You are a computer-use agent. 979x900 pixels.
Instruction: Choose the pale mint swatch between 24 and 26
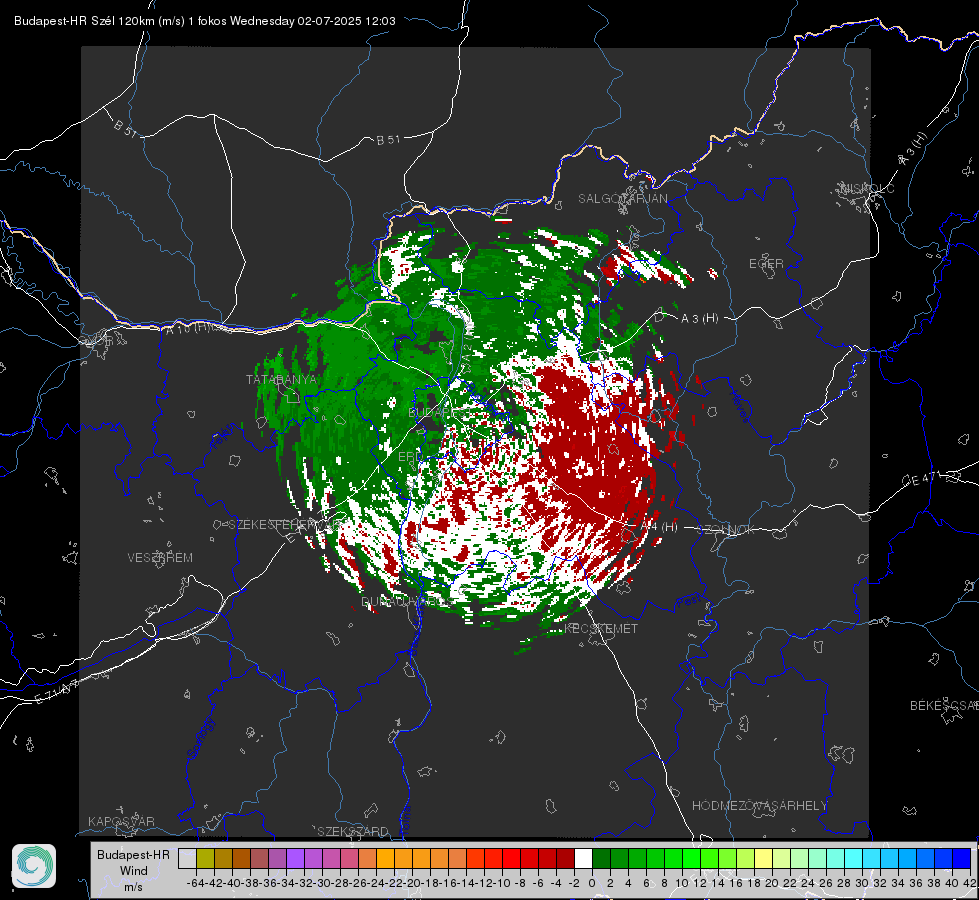click(x=817, y=858)
